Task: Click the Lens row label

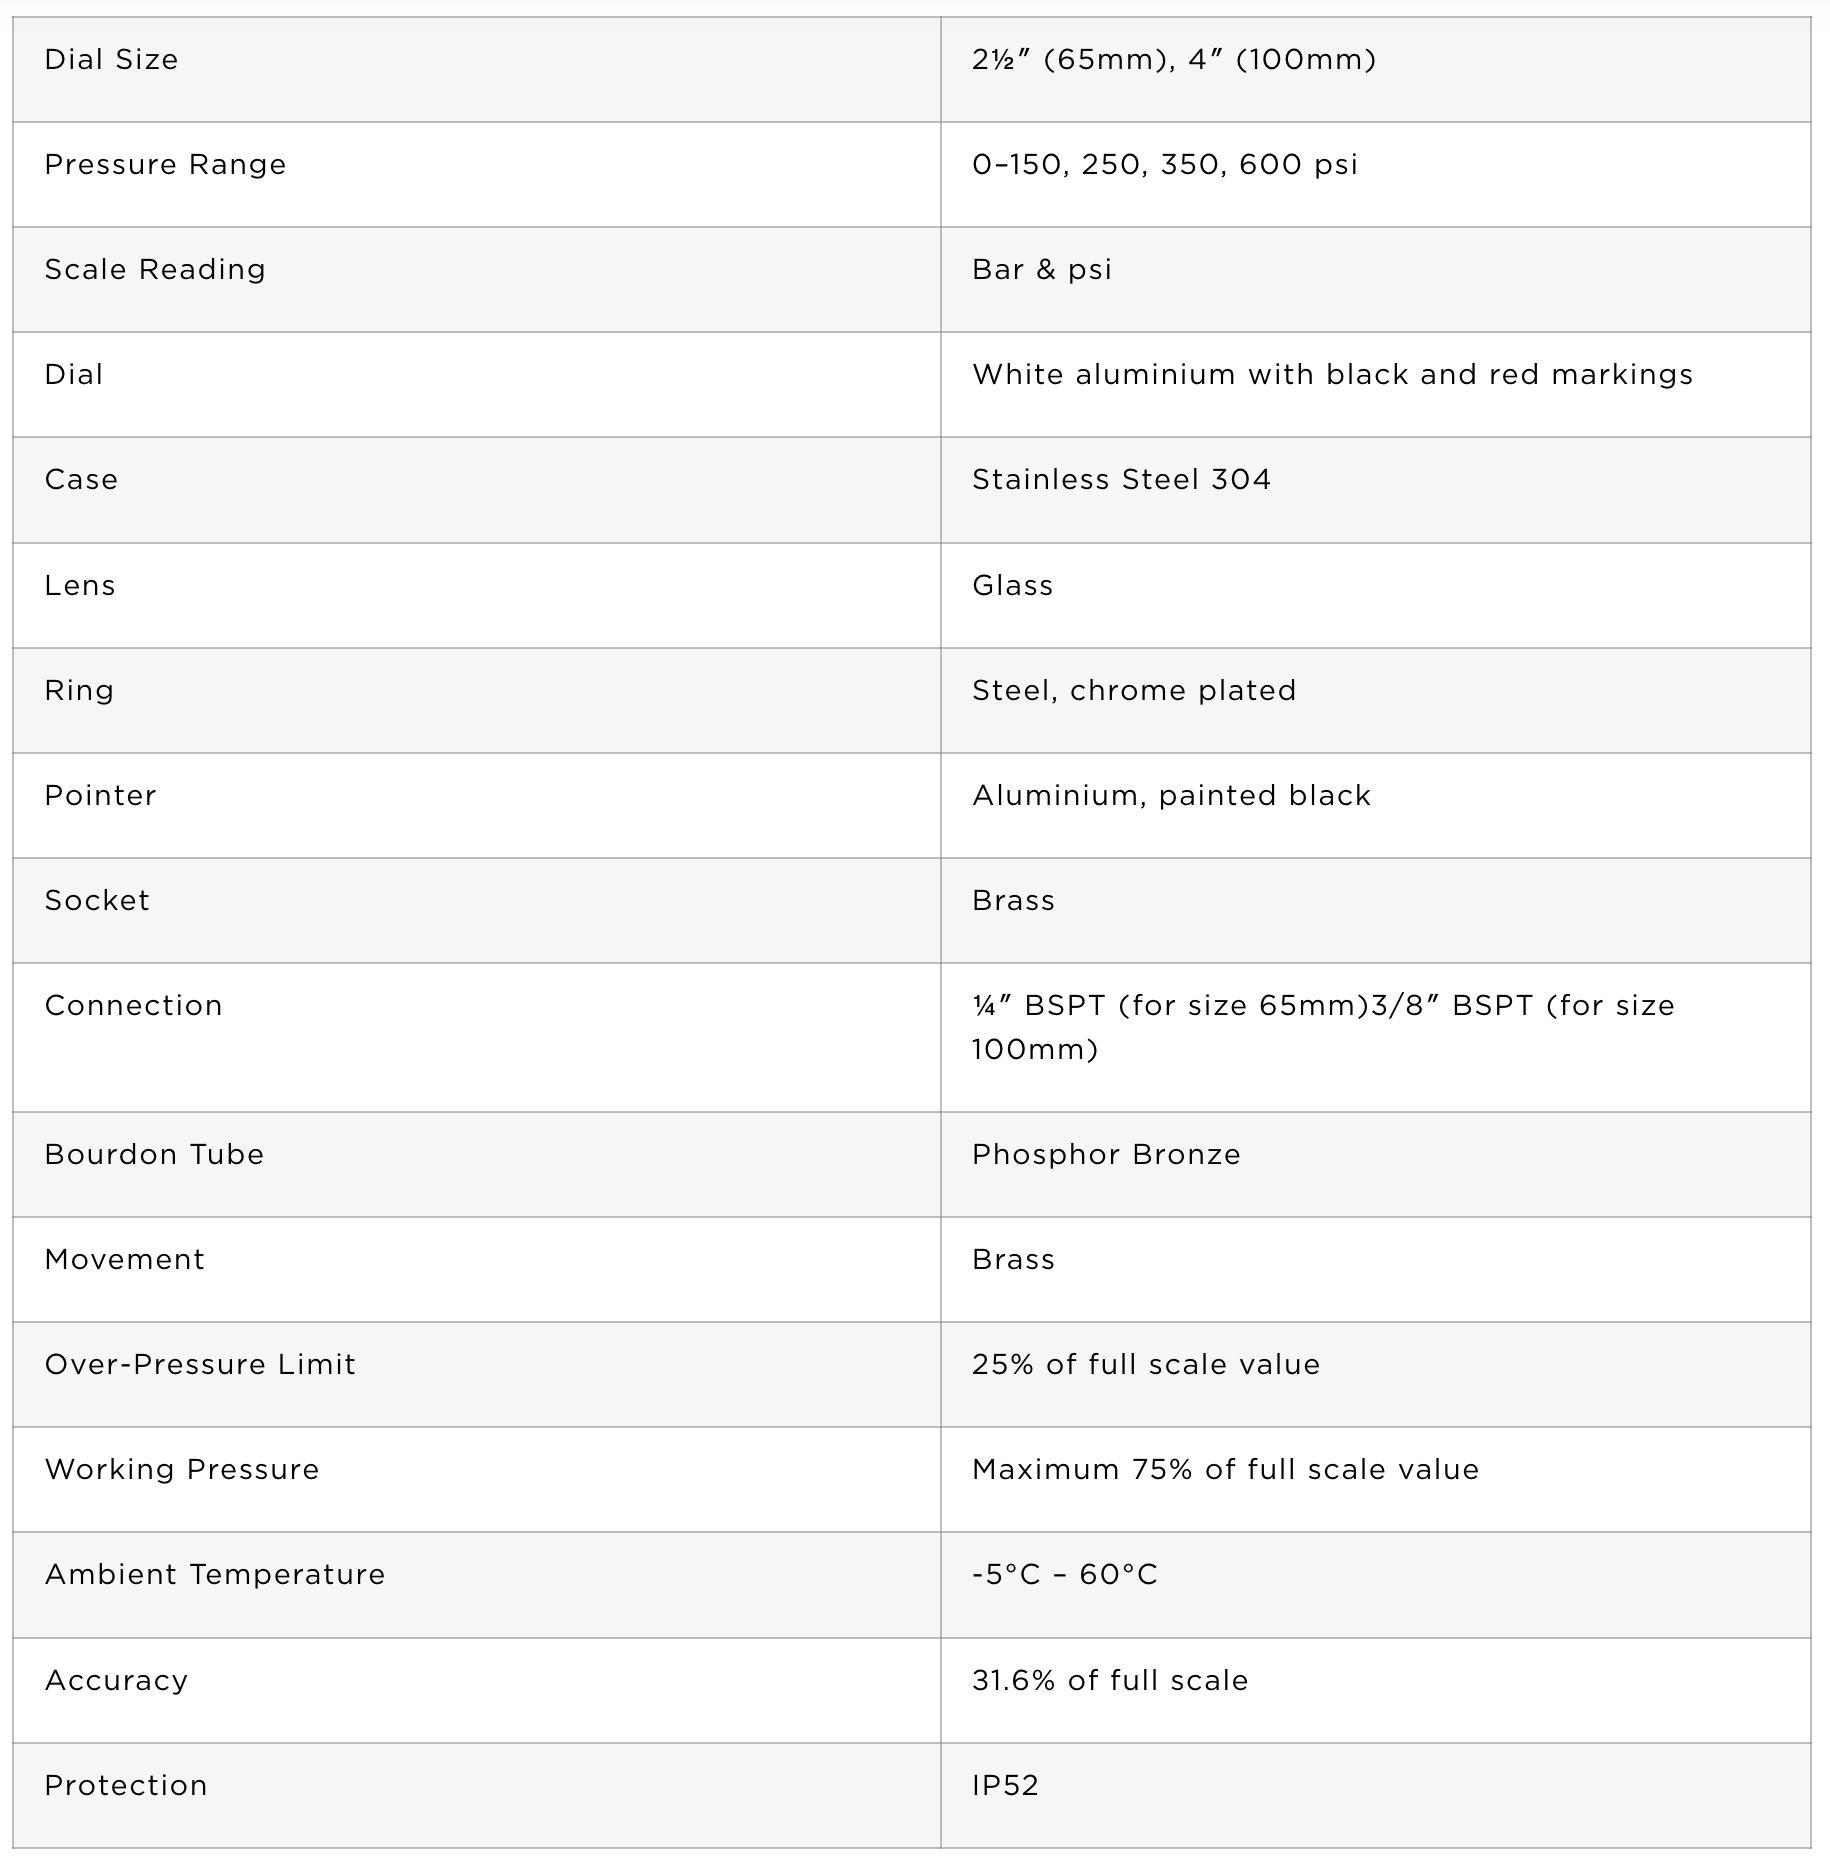Action: [x=80, y=585]
